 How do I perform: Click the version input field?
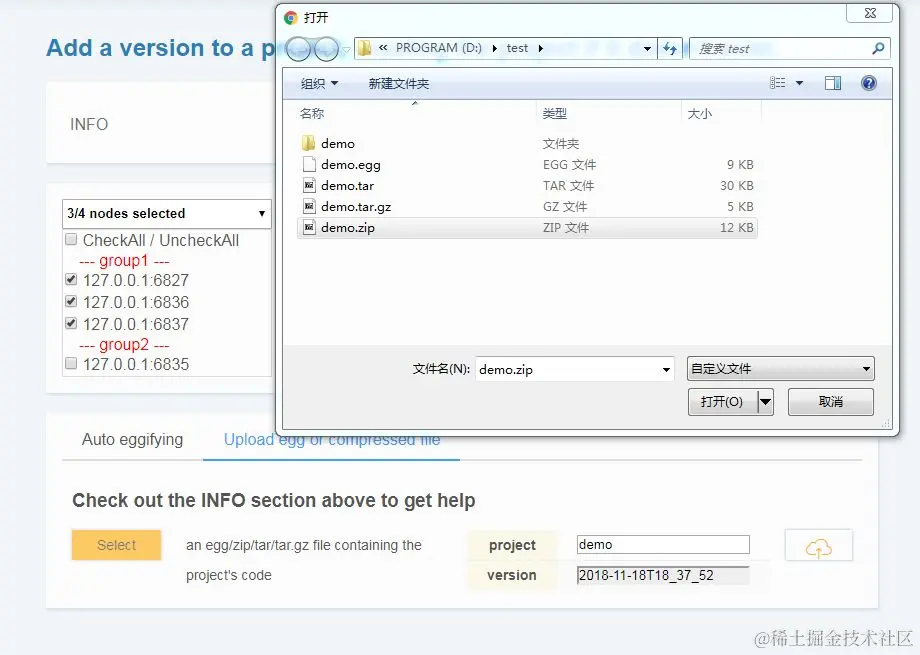(663, 575)
